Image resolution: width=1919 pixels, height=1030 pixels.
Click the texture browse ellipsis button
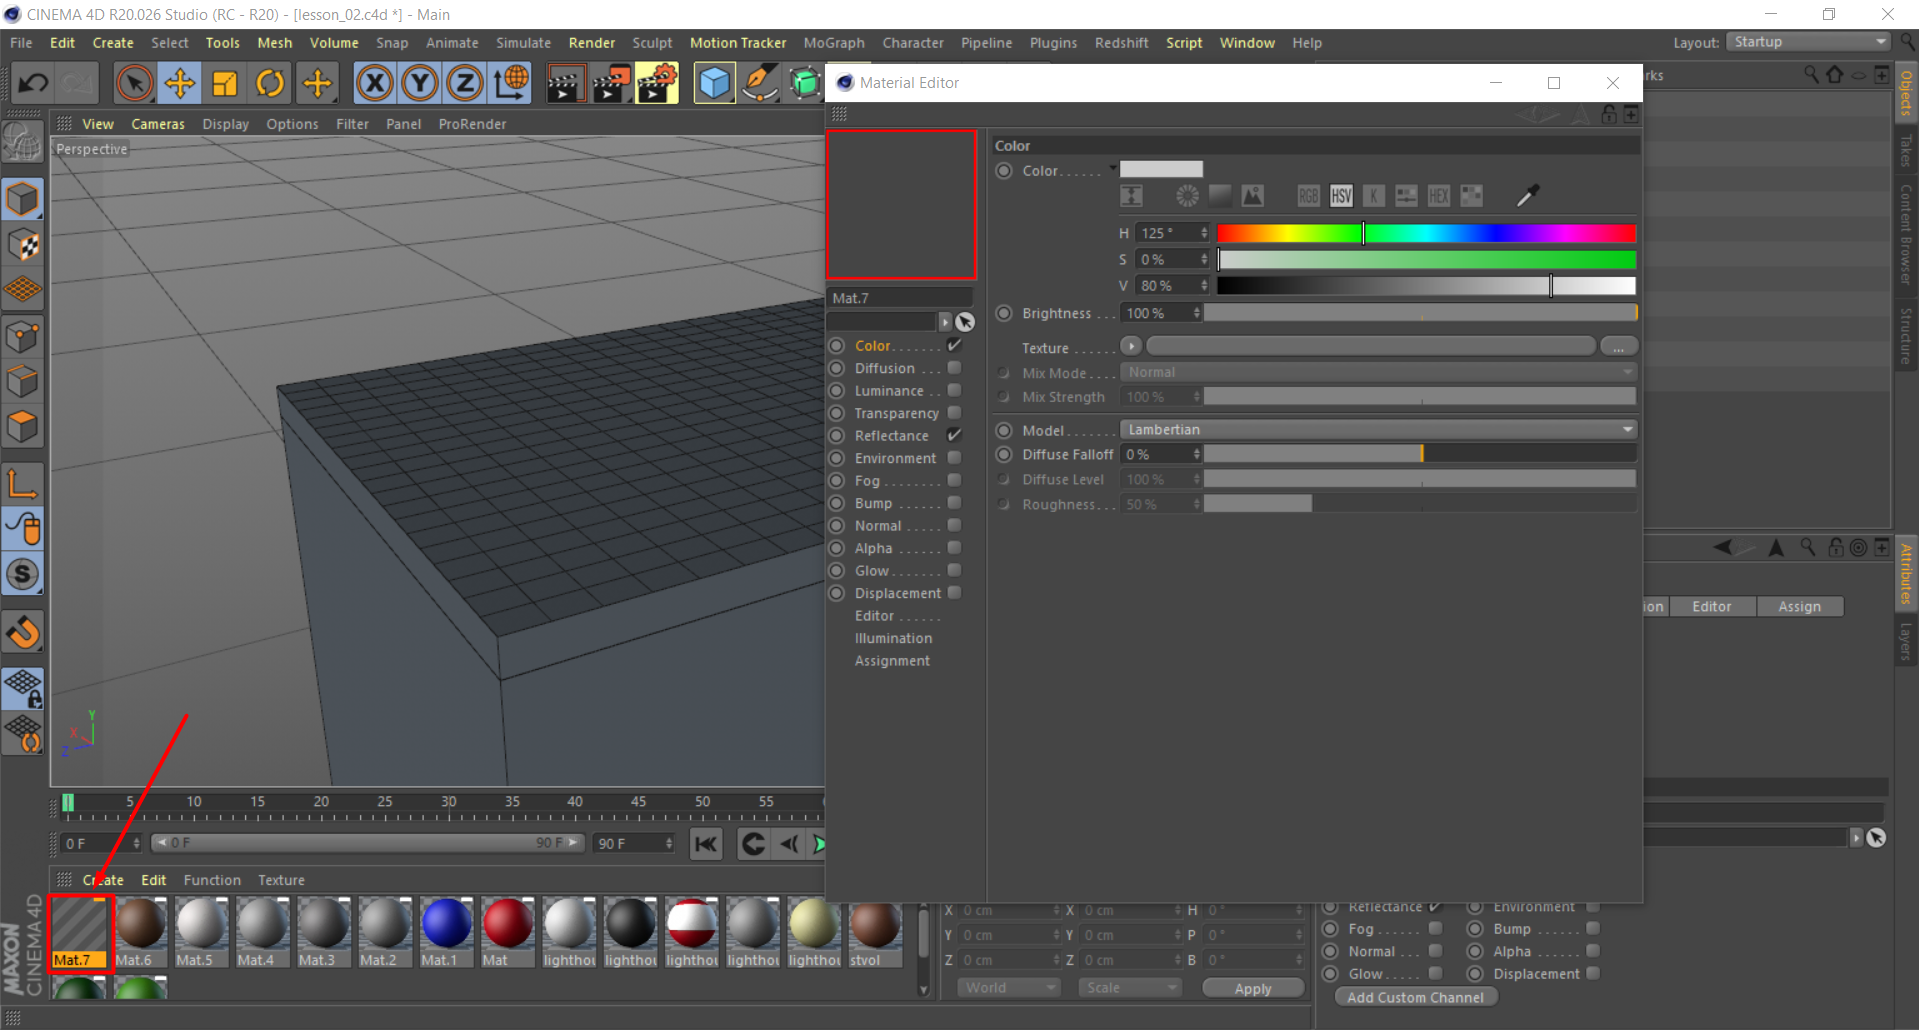click(1618, 347)
